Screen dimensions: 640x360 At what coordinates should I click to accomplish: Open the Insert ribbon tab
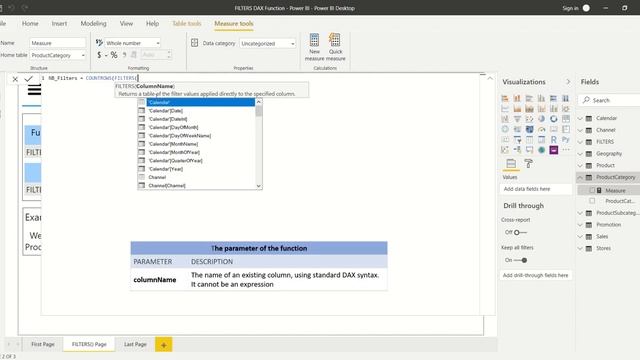click(x=59, y=24)
